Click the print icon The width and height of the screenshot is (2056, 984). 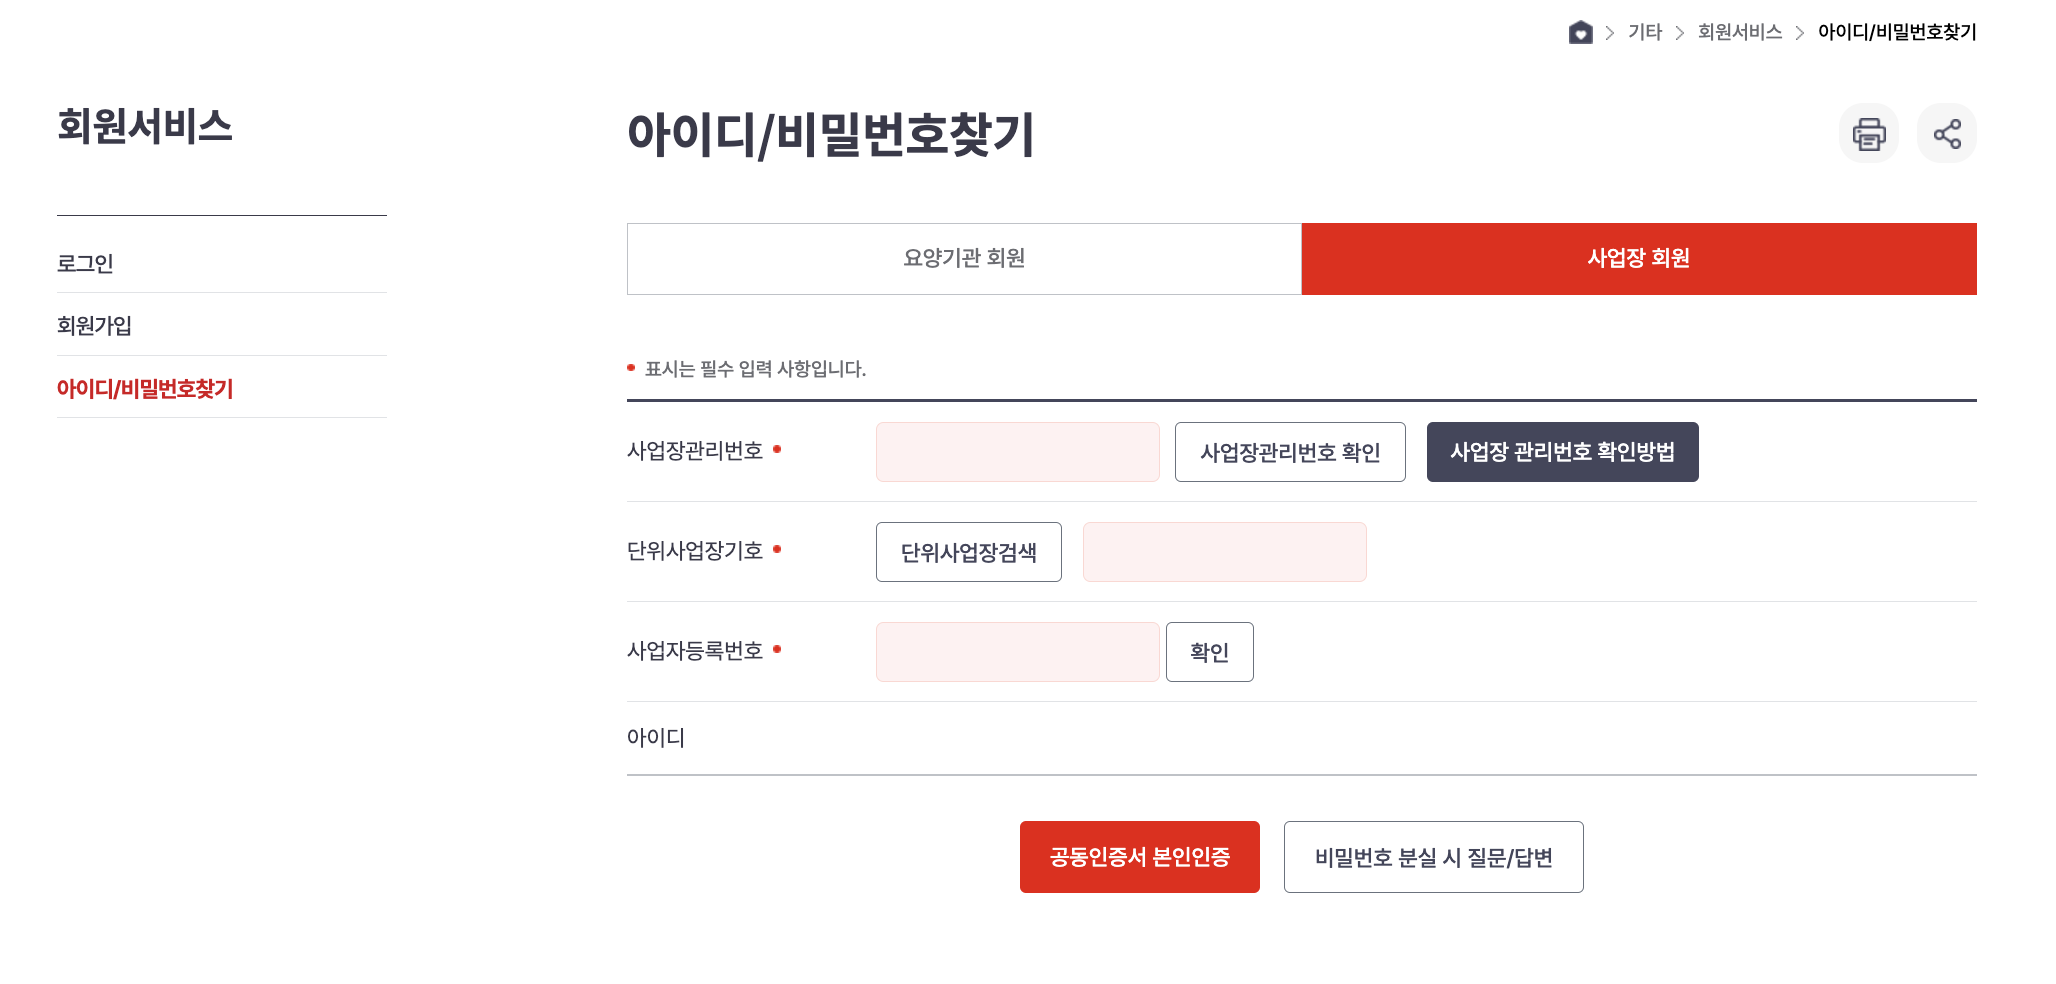point(1868,132)
